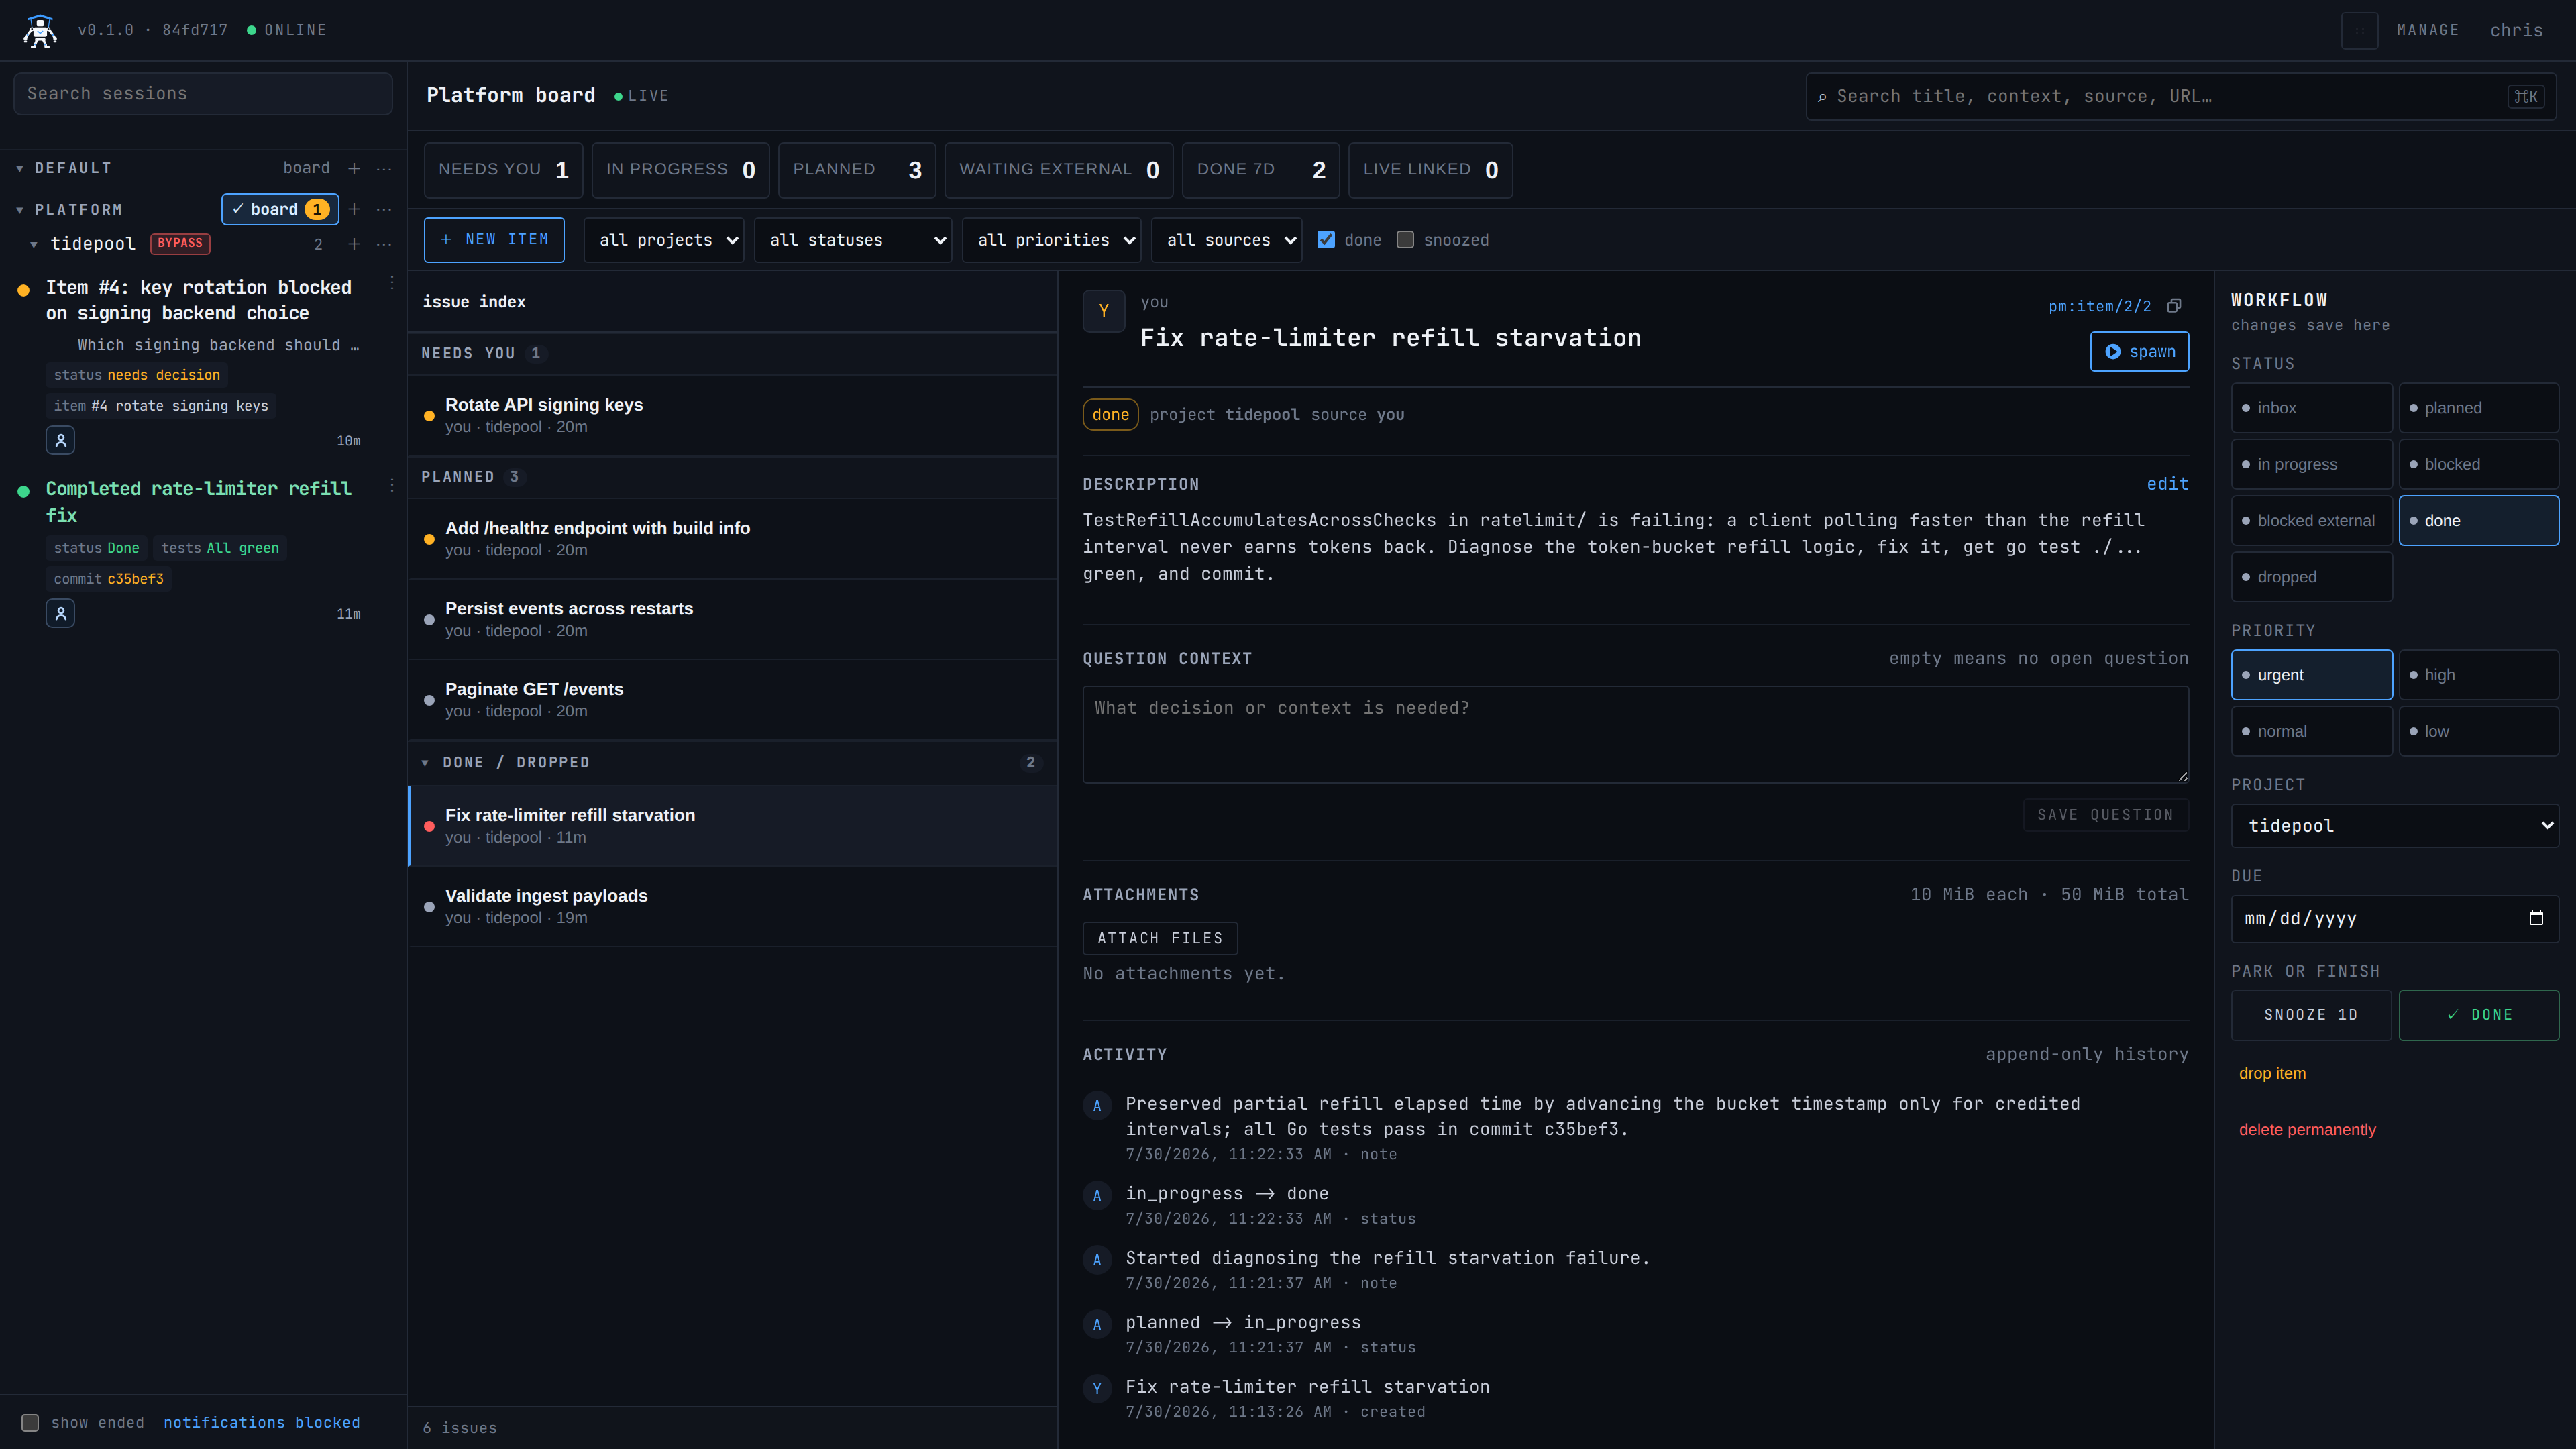2576x1449 pixels.
Task: Open the Rotate API signing keys issue
Action: [732, 415]
